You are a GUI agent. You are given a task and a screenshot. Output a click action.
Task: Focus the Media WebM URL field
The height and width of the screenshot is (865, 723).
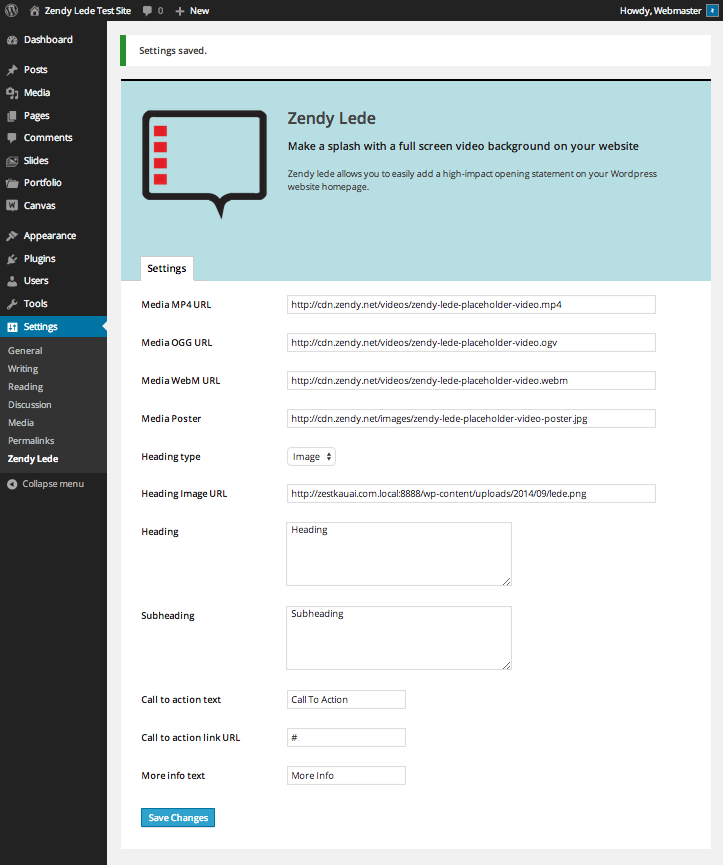(471, 381)
